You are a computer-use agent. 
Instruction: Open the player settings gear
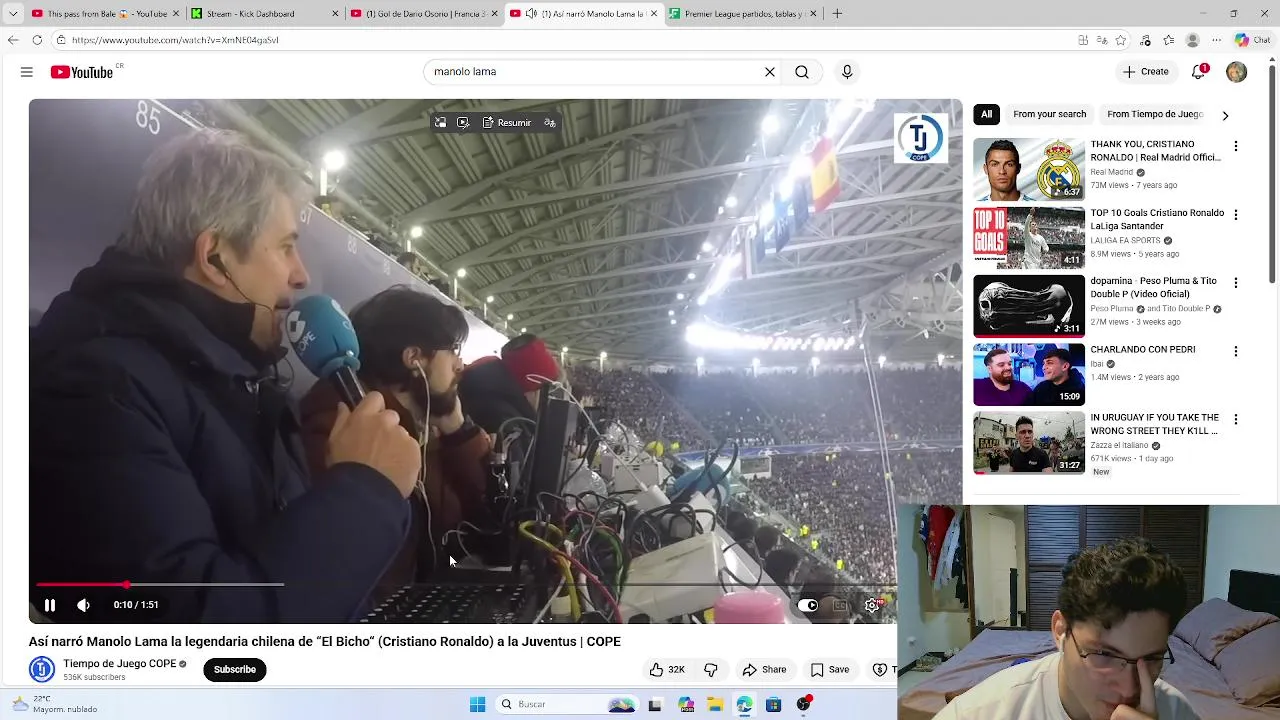(x=872, y=605)
